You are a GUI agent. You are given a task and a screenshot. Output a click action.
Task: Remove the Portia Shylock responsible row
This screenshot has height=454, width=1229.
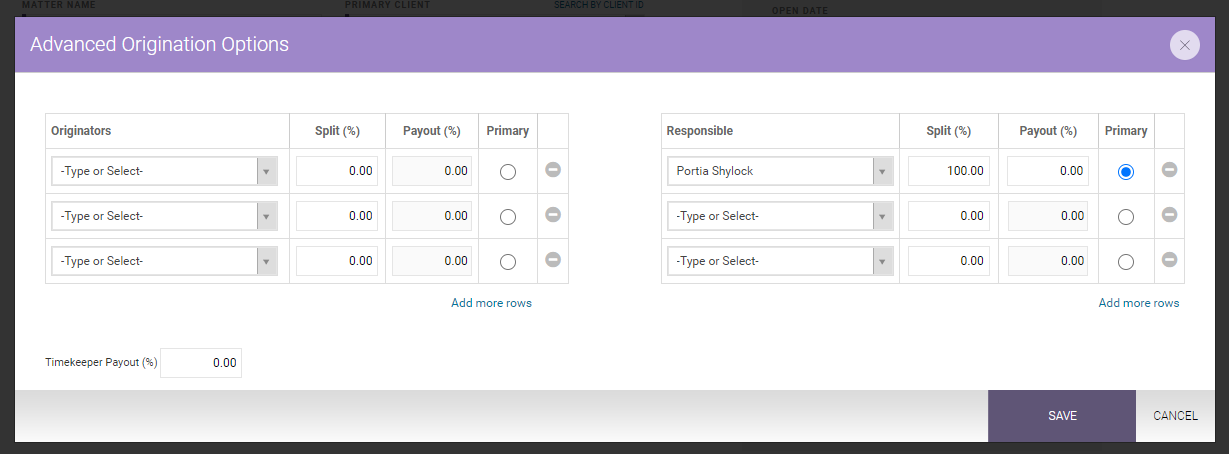click(1169, 170)
